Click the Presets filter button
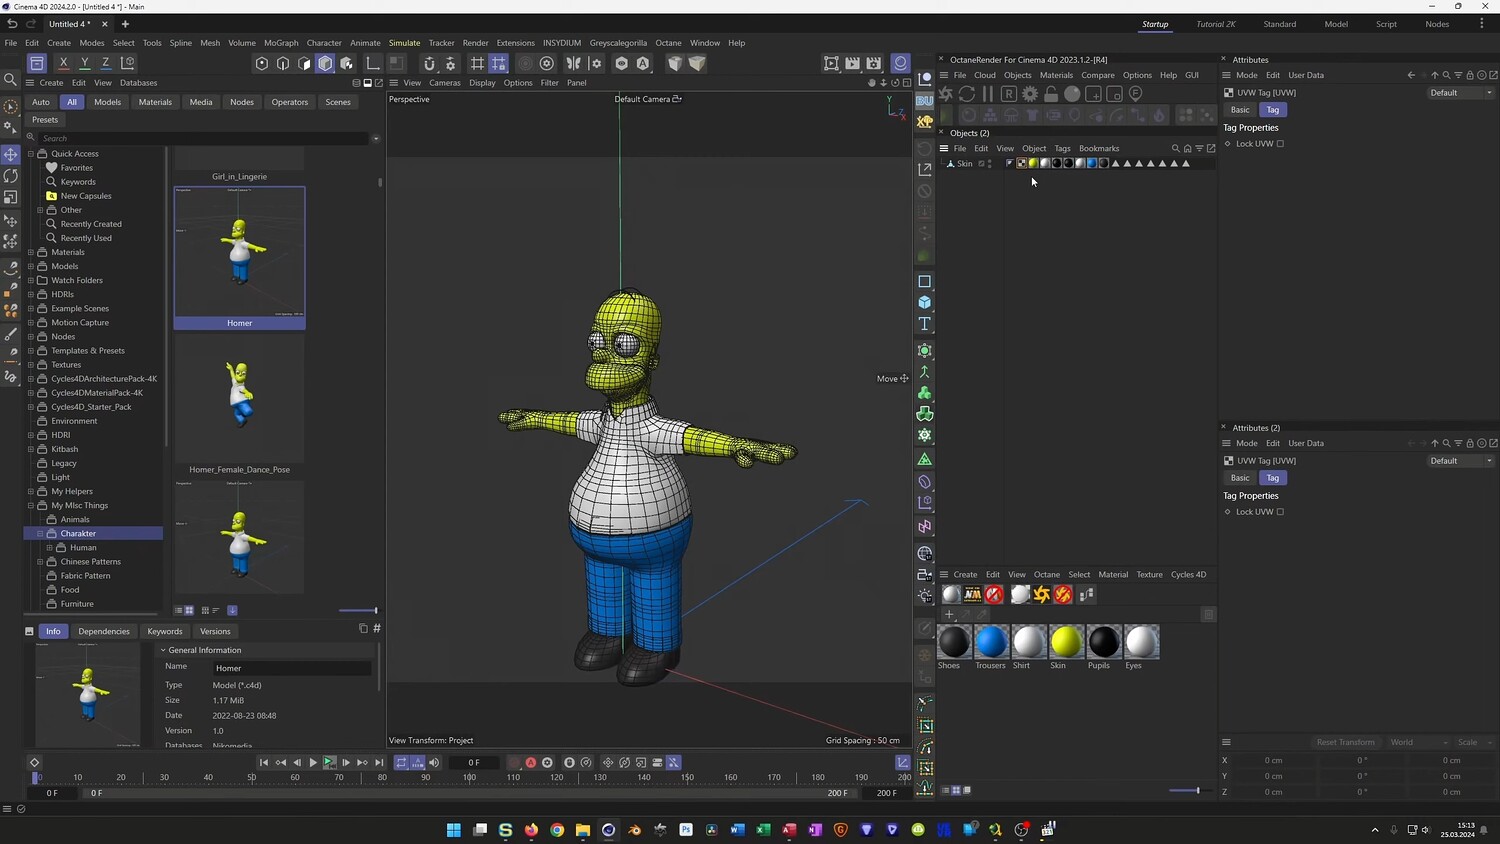The image size is (1500, 844). click(45, 120)
